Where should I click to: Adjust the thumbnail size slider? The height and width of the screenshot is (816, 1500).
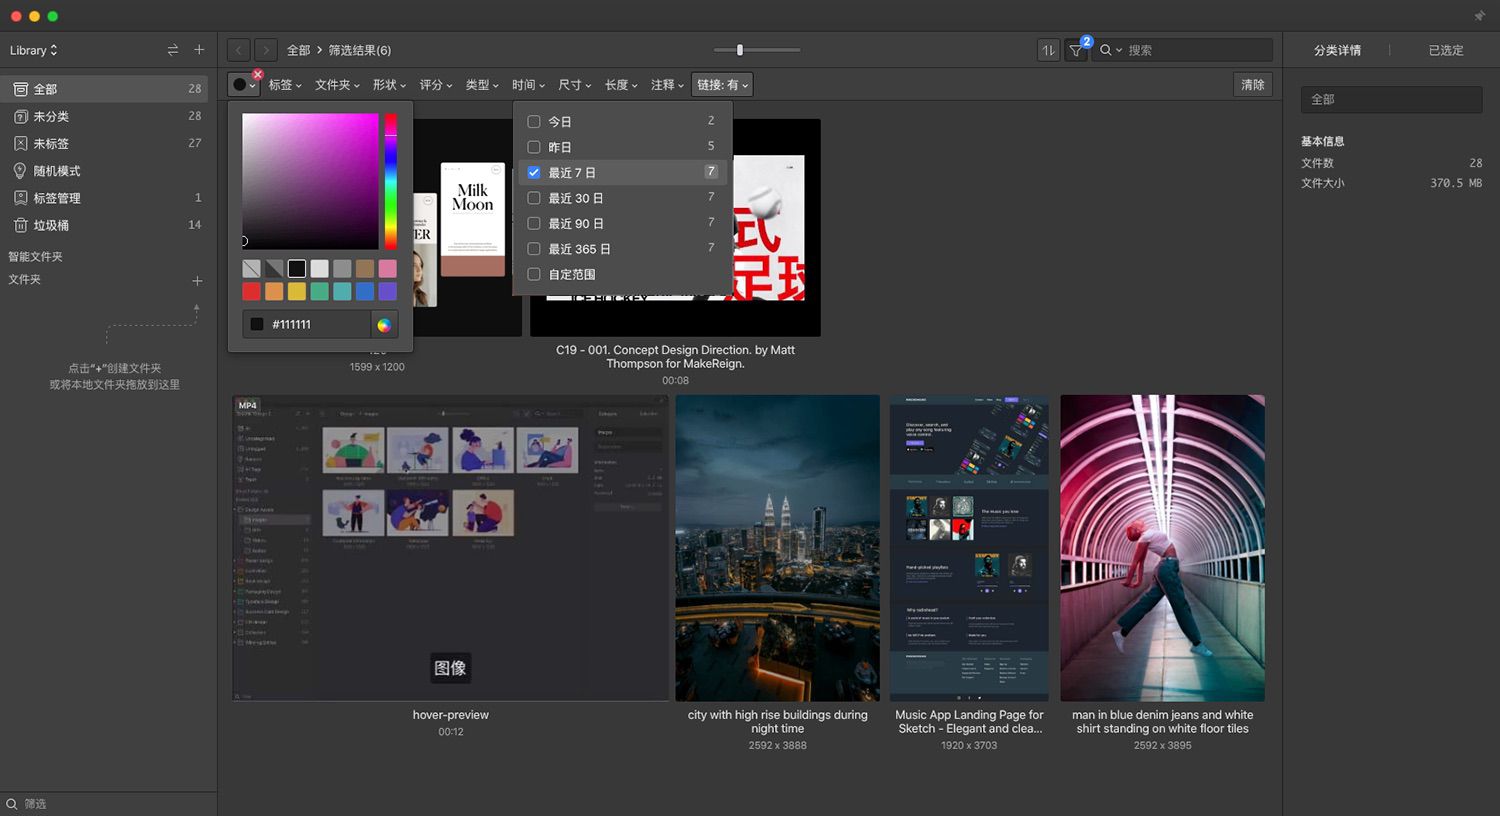pos(757,50)
